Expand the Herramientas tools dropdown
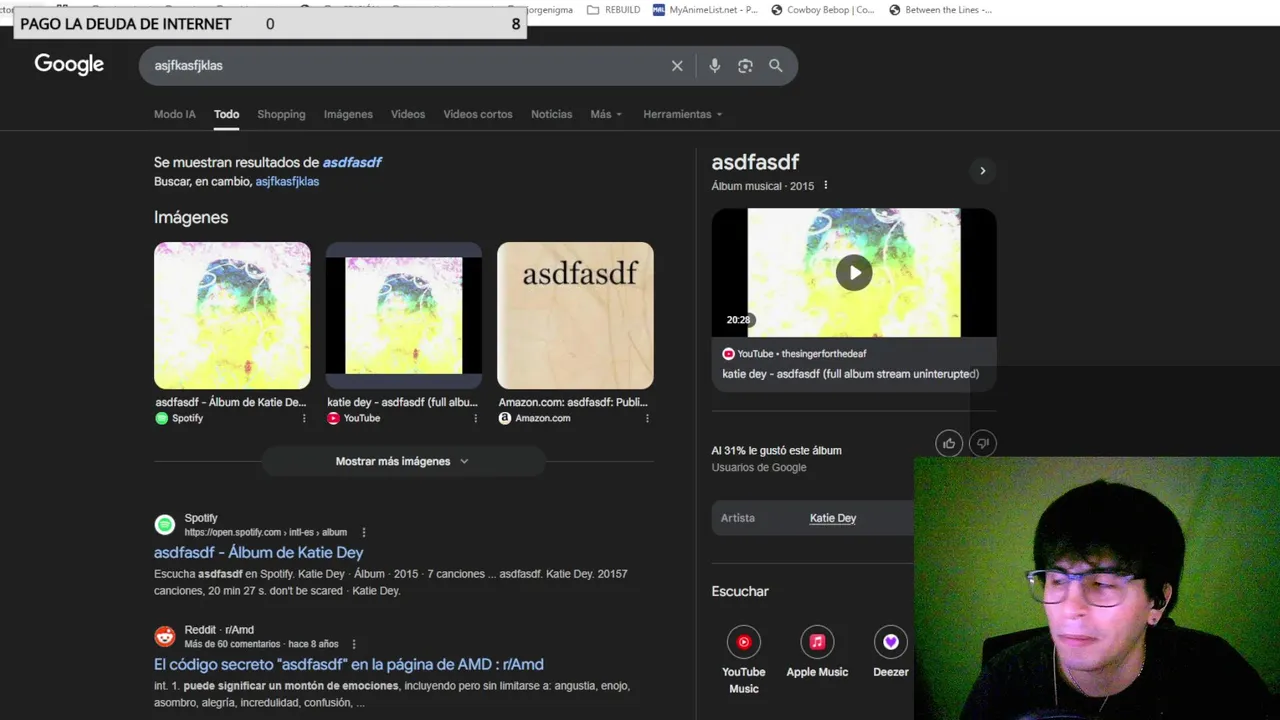Viewport: 1280px width, 720px height. pyautogui.click(x=683, y=114)
